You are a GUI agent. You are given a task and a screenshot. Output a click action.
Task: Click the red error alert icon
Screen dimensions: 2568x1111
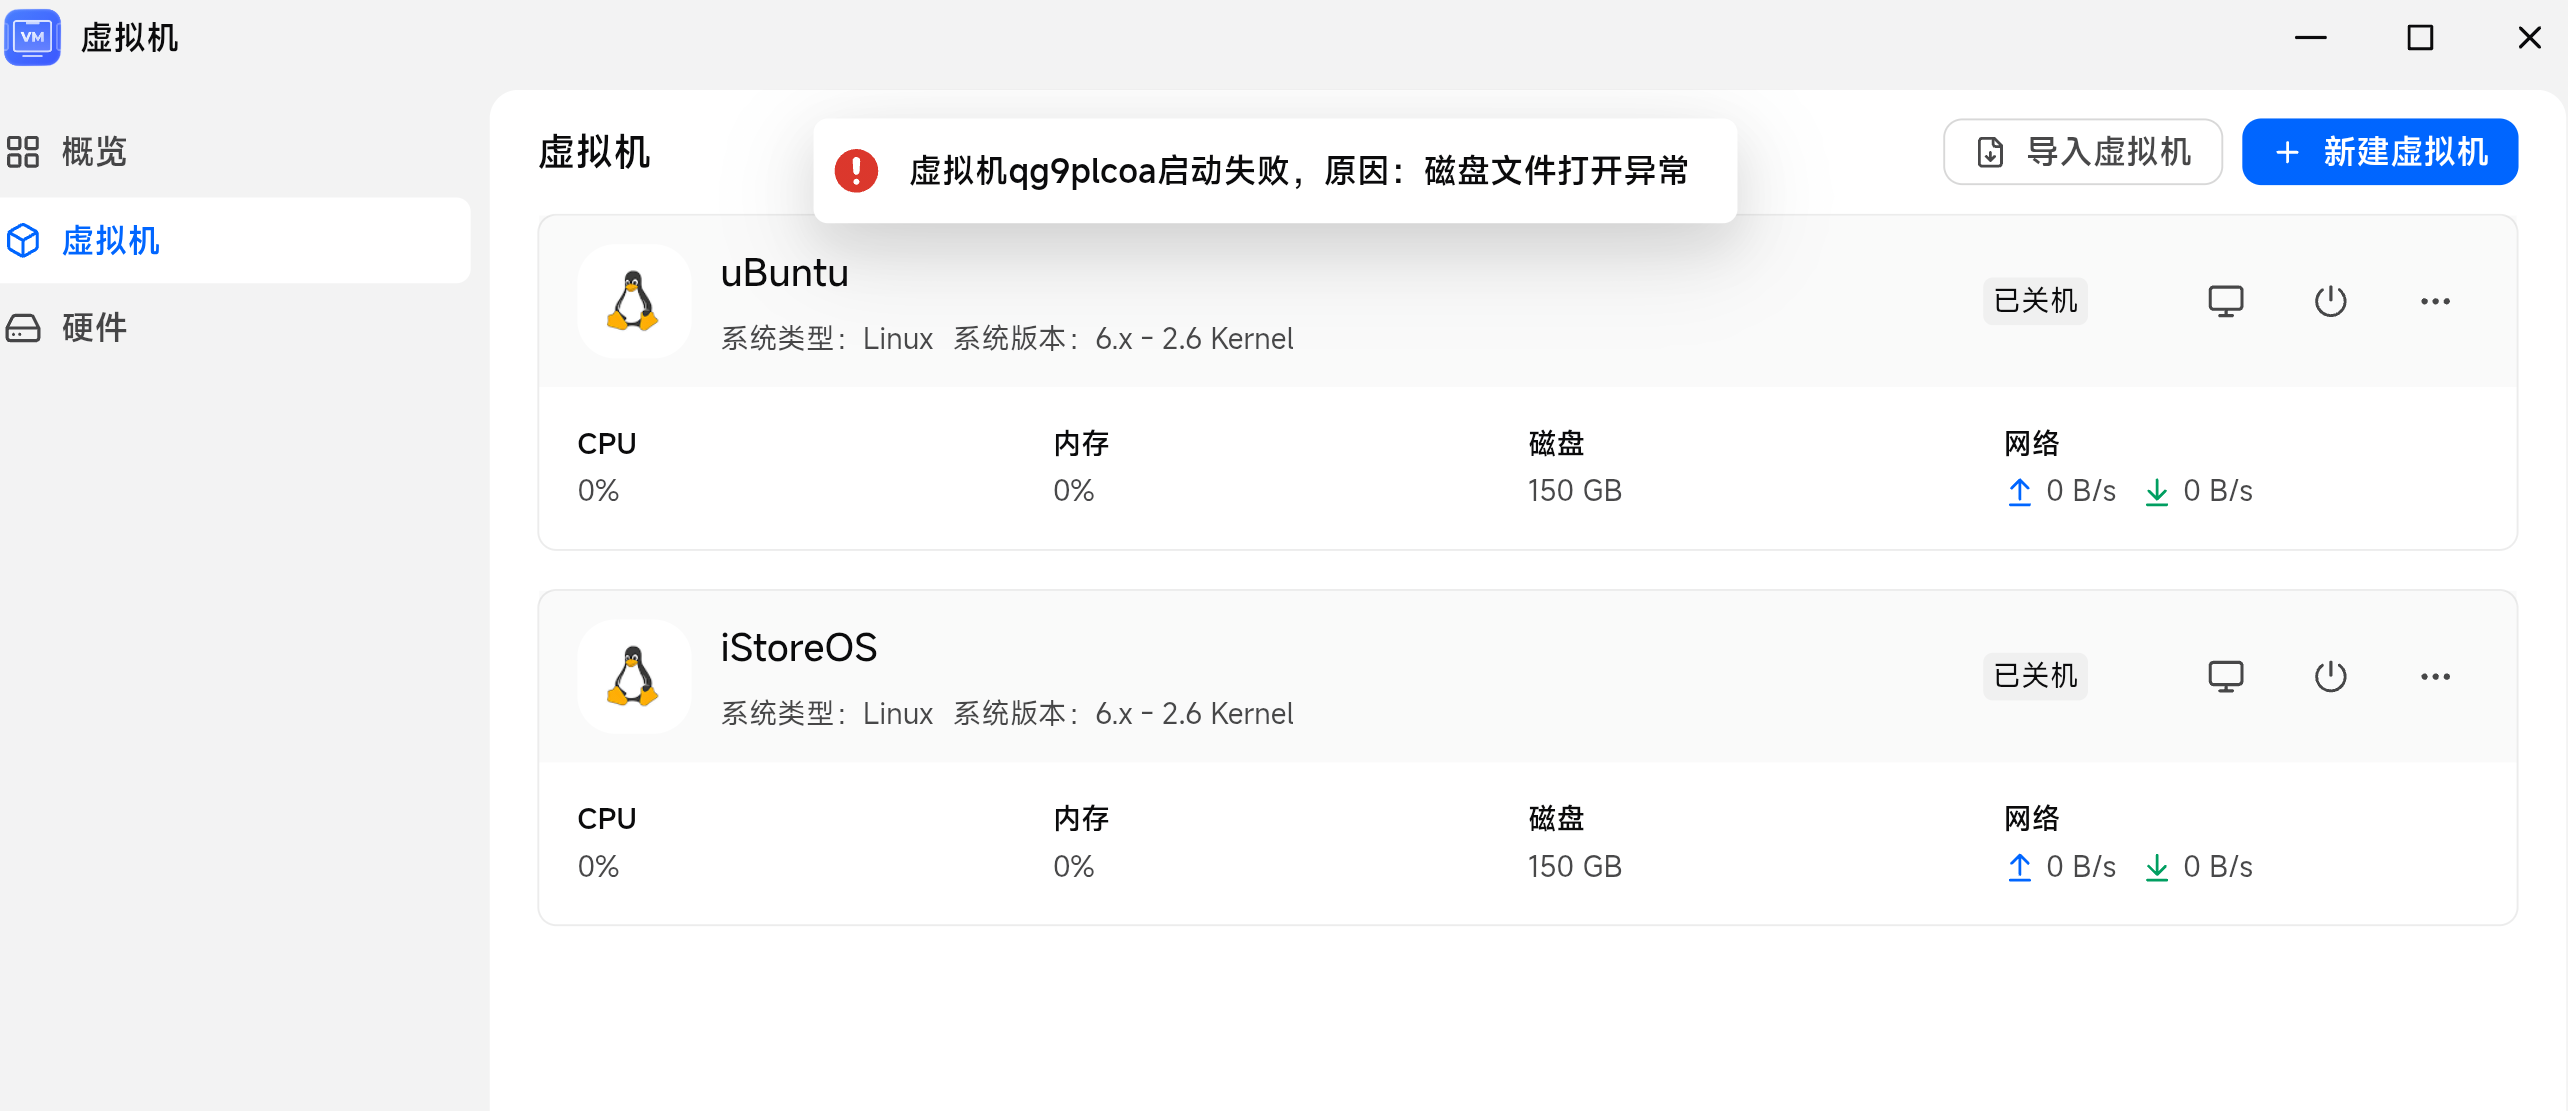point(856,171)
